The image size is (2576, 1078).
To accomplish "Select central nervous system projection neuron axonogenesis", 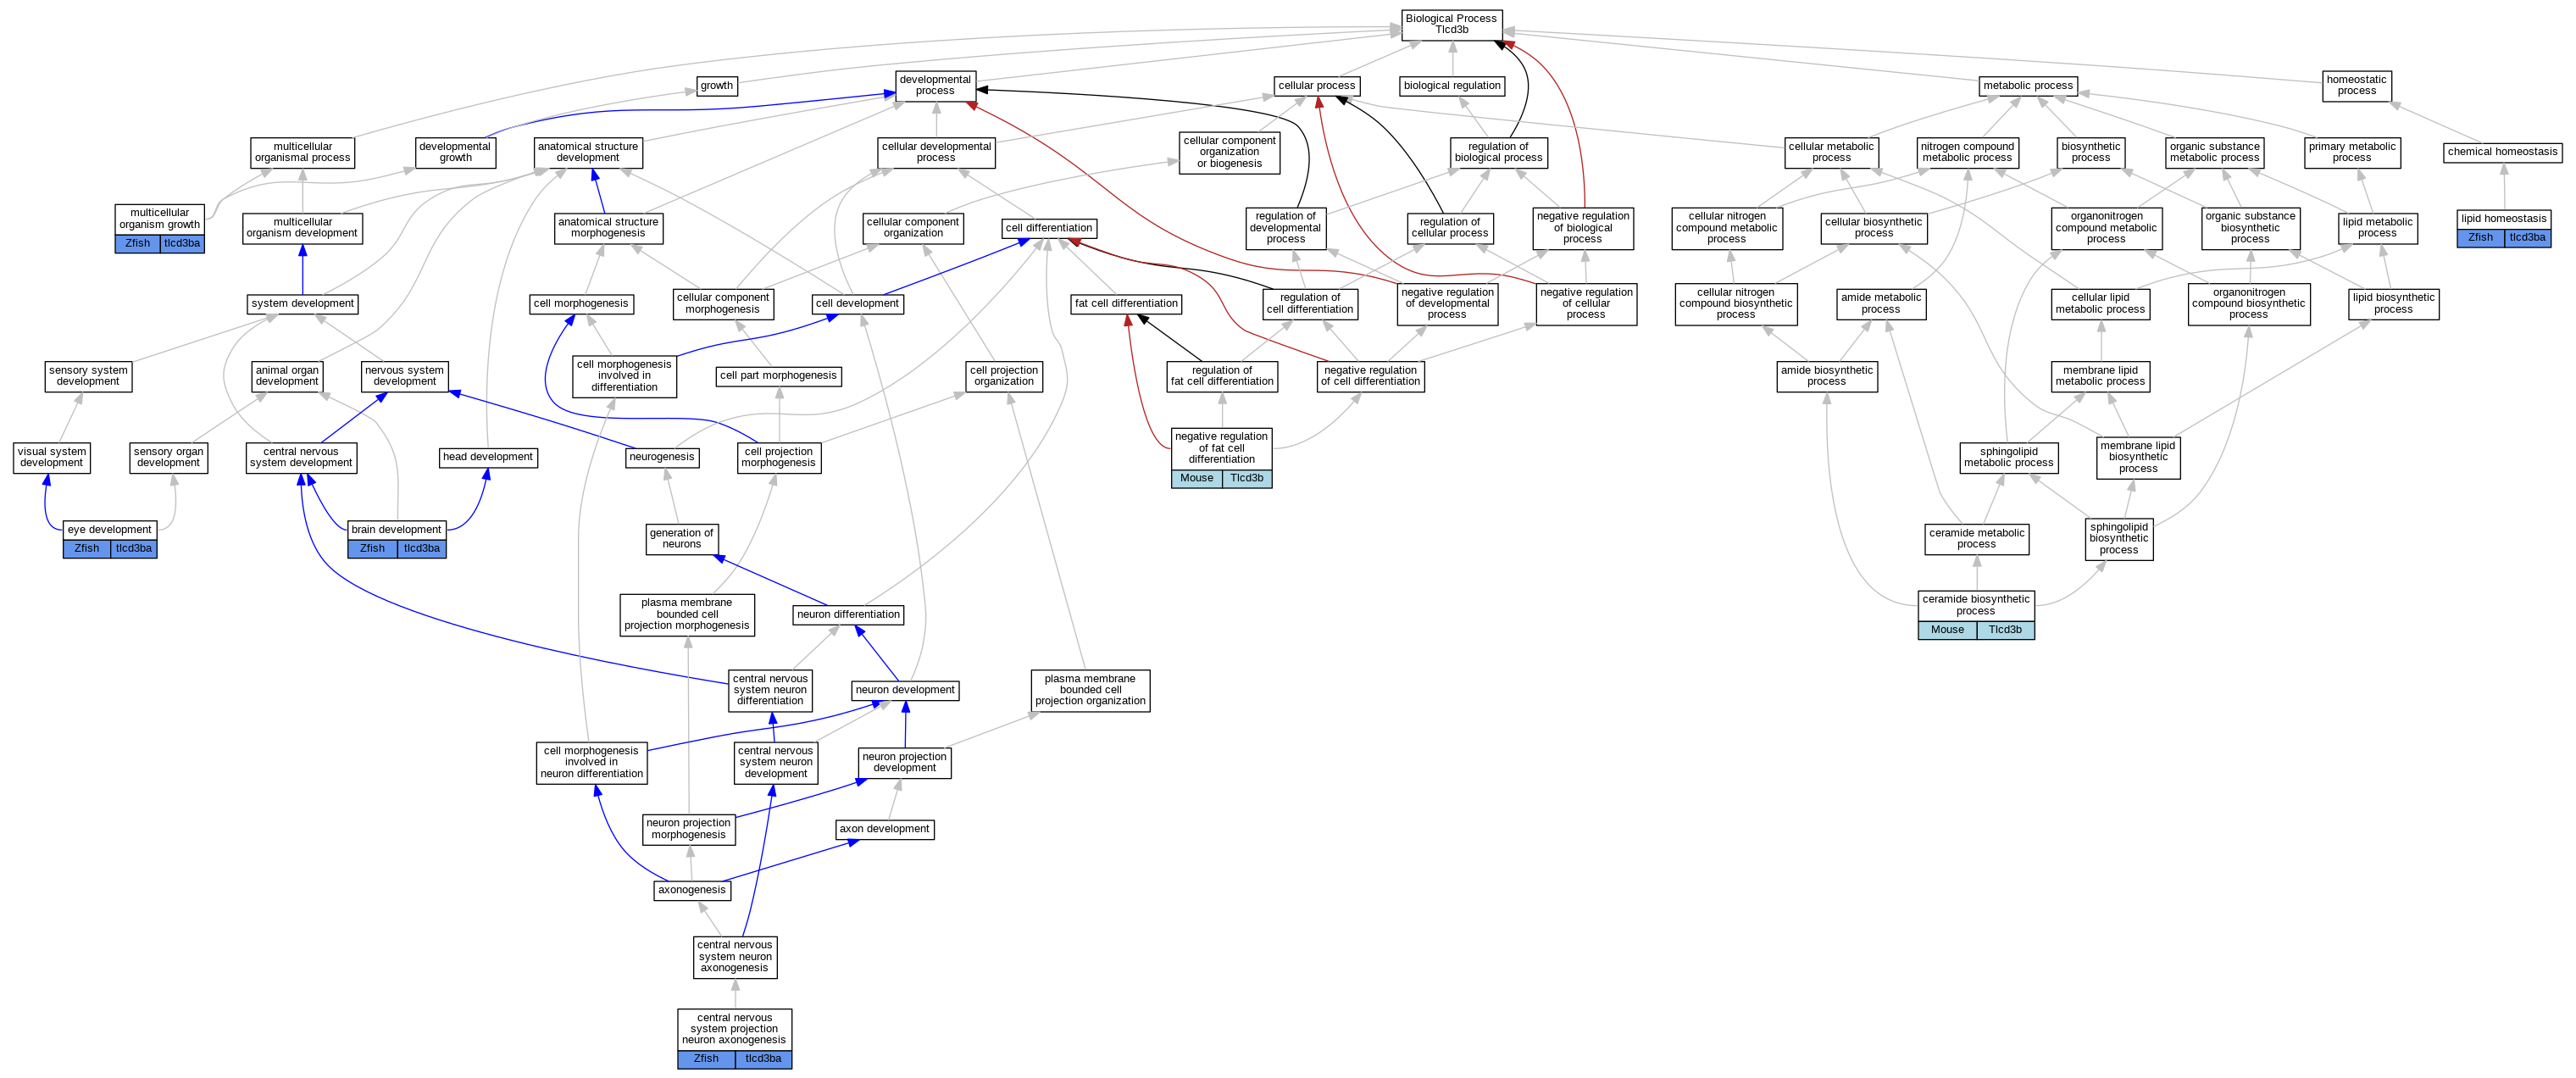I will (x=734, y=1028).
